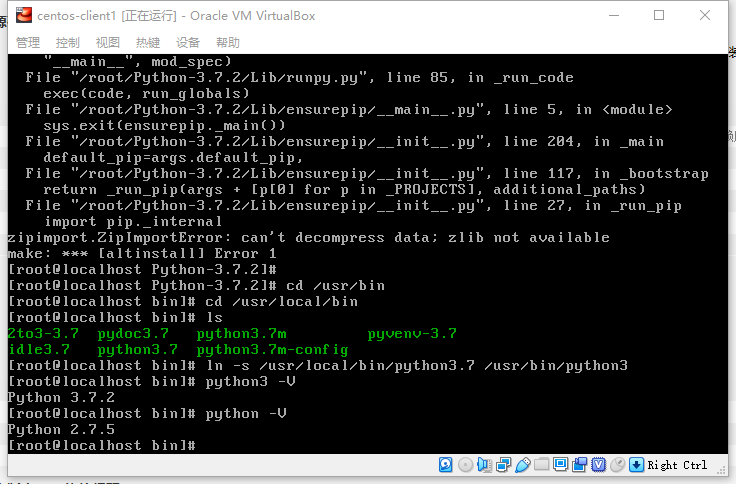The width and height of the screenshot is (736, 484).
Task: Open the 视图 menu
Action: pos(107,43)
